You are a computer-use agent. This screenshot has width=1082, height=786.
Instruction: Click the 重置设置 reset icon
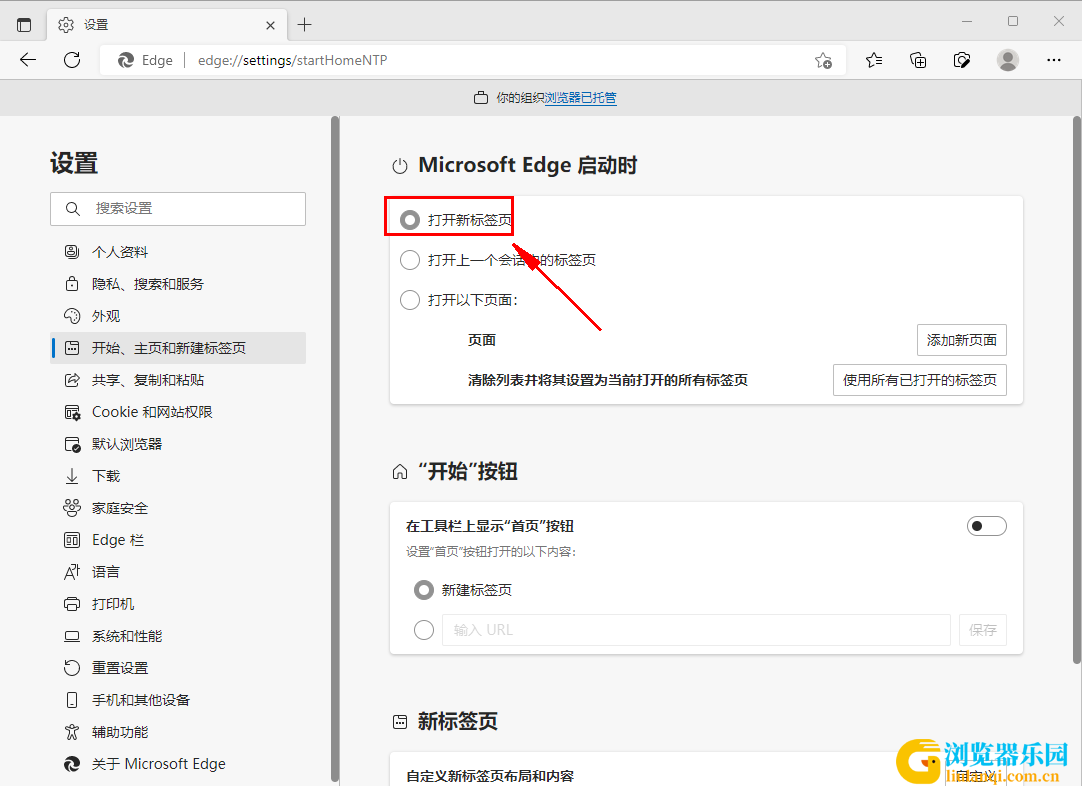pyautogui.click(x=72, y=668)
